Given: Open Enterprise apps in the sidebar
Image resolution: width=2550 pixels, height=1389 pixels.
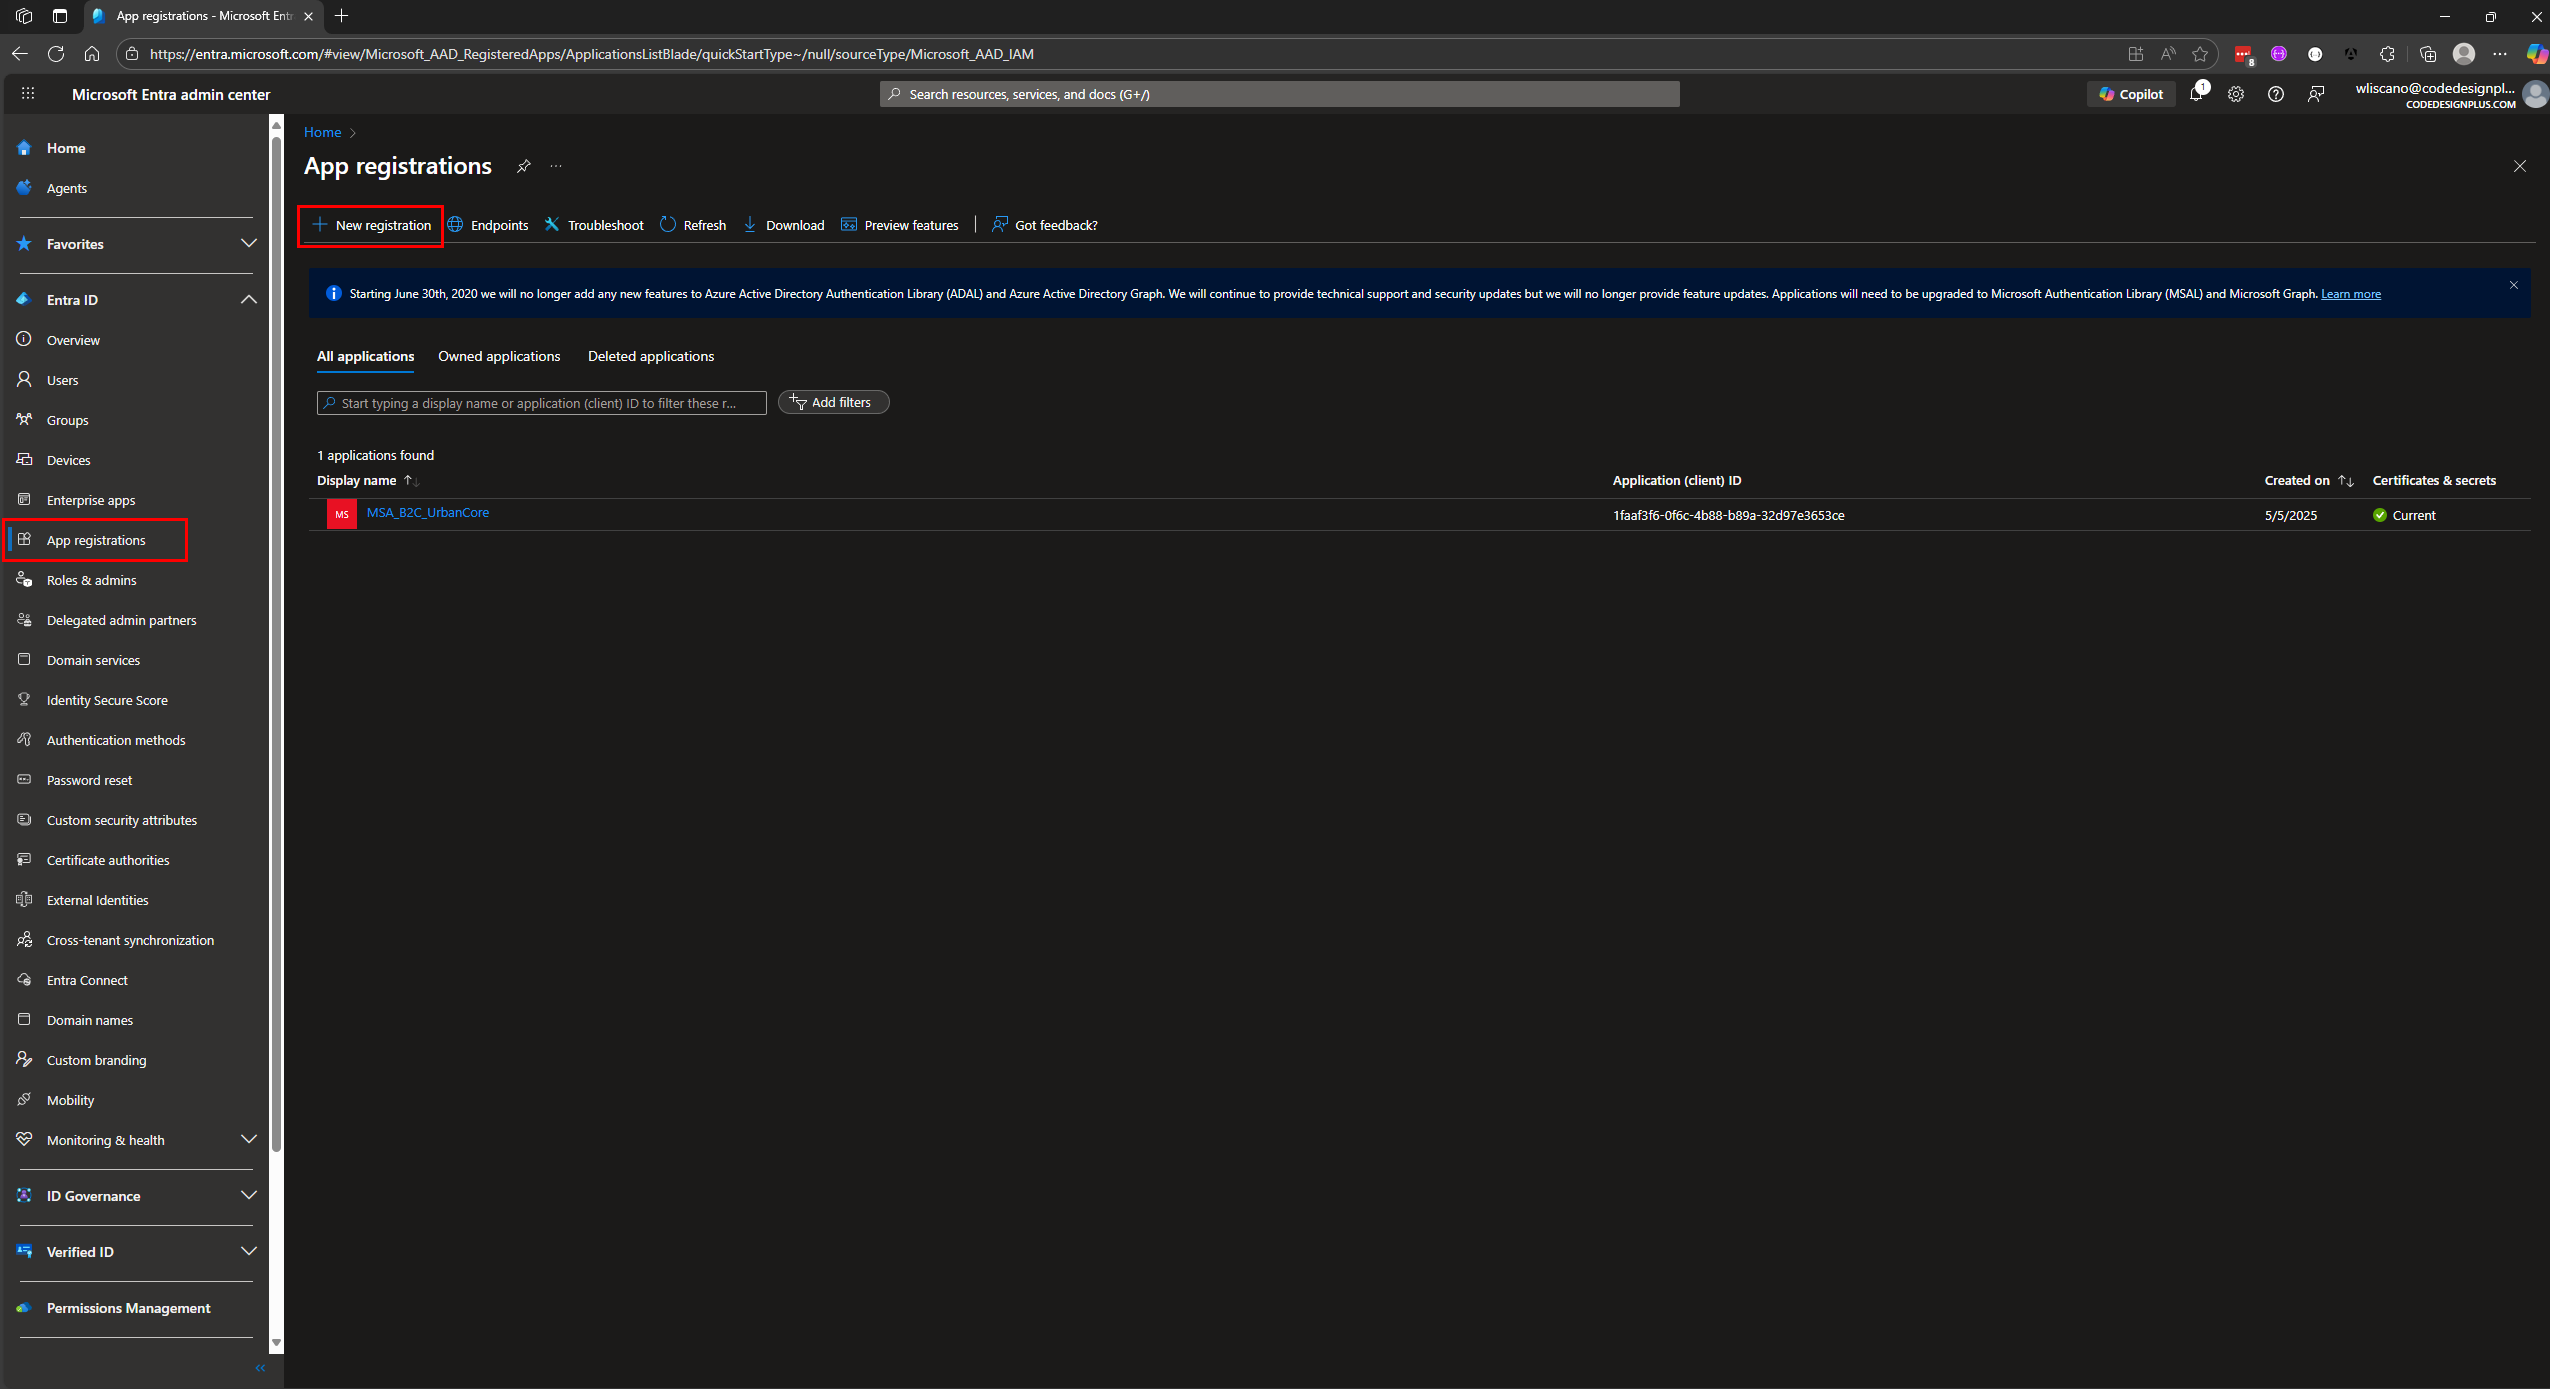Looking at the screenshot, I should 91,500.
